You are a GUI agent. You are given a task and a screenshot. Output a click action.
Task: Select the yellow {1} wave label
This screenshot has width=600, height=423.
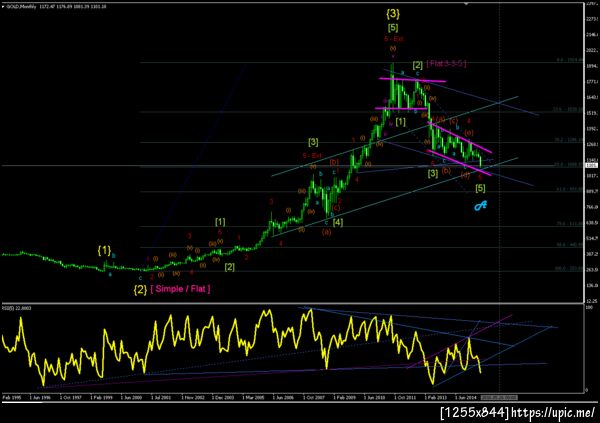(x=104, y=251)
